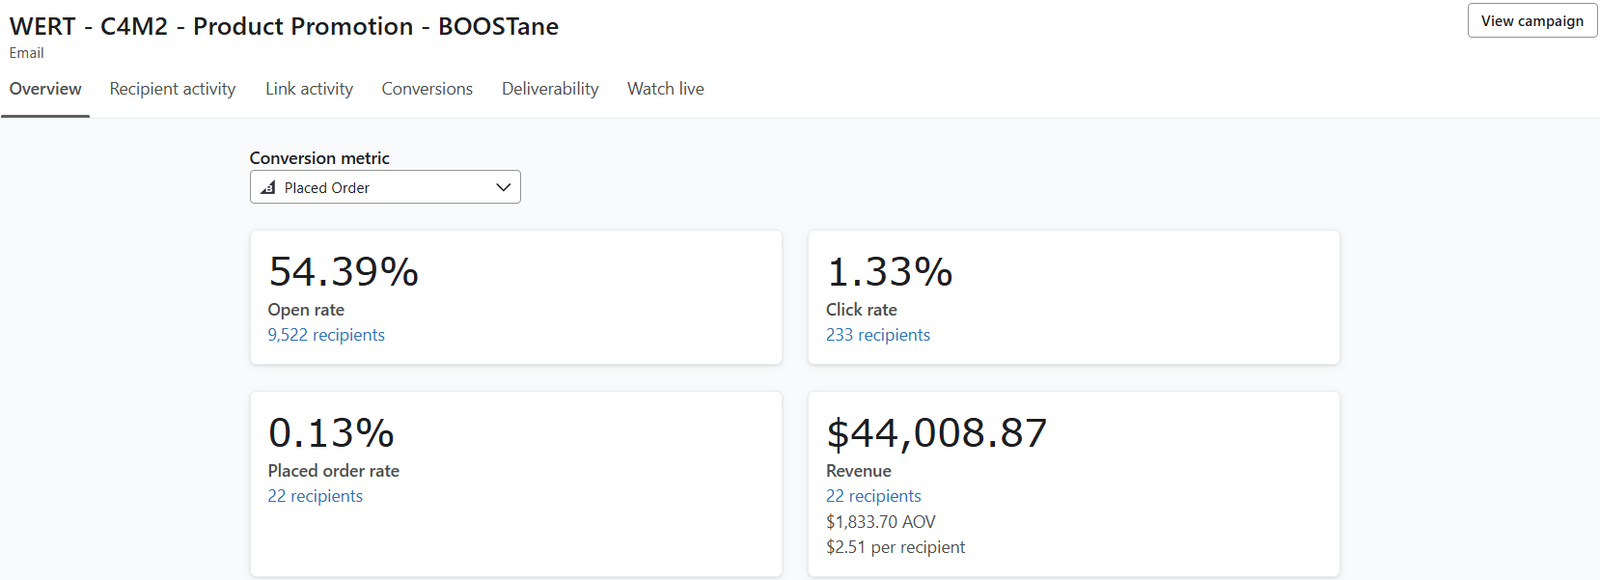The height and width of the screenshot is (580, 1600).
Task: Click the 233 recipients link
Action: (x=878, y=335)
